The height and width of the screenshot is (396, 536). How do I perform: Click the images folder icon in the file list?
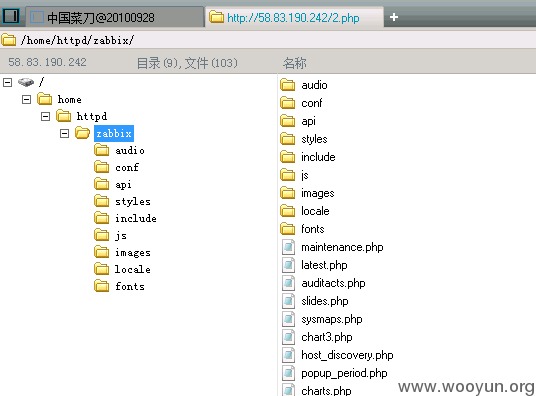287,193
